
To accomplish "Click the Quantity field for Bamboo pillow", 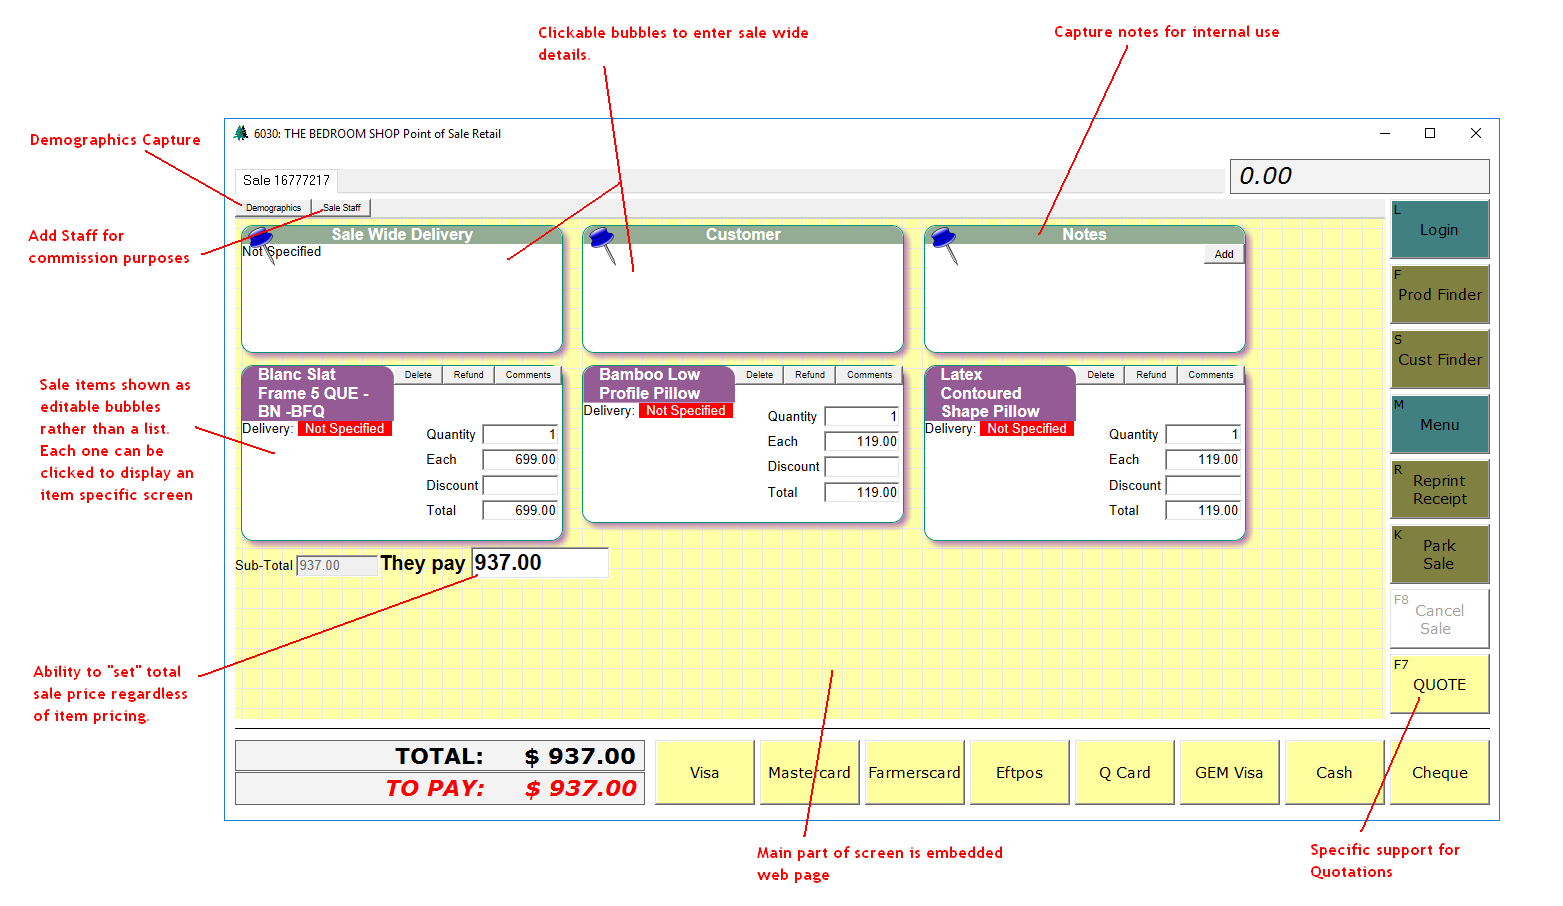I will [861, 416].
